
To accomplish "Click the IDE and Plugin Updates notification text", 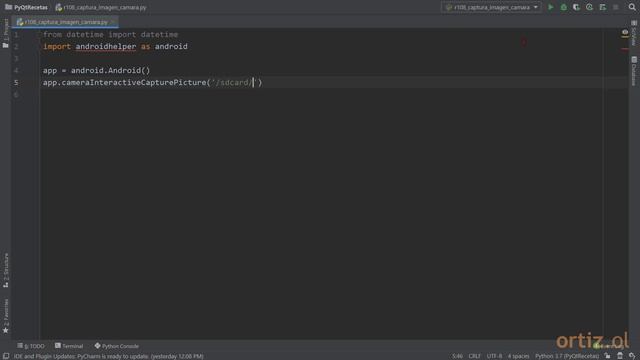I will 109,356.
